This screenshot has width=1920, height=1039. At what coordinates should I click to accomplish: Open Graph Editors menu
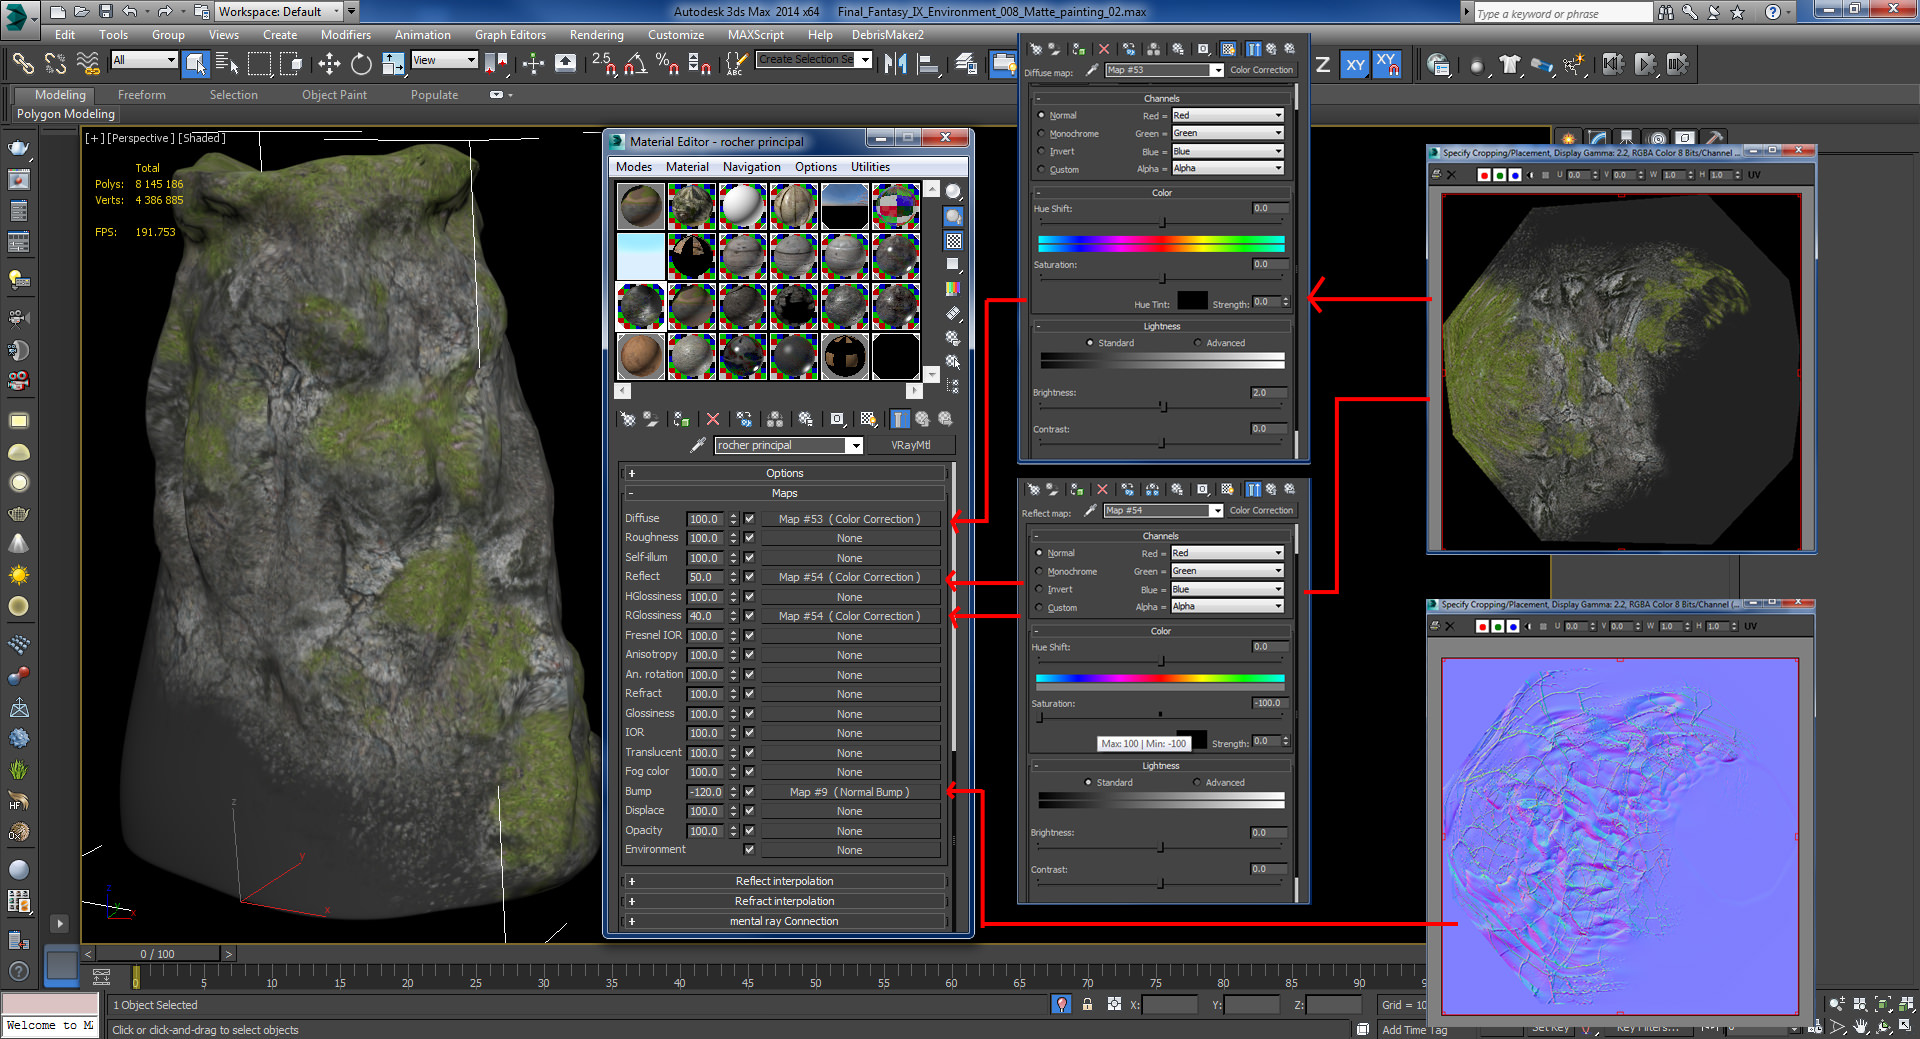tap(510, 35)
